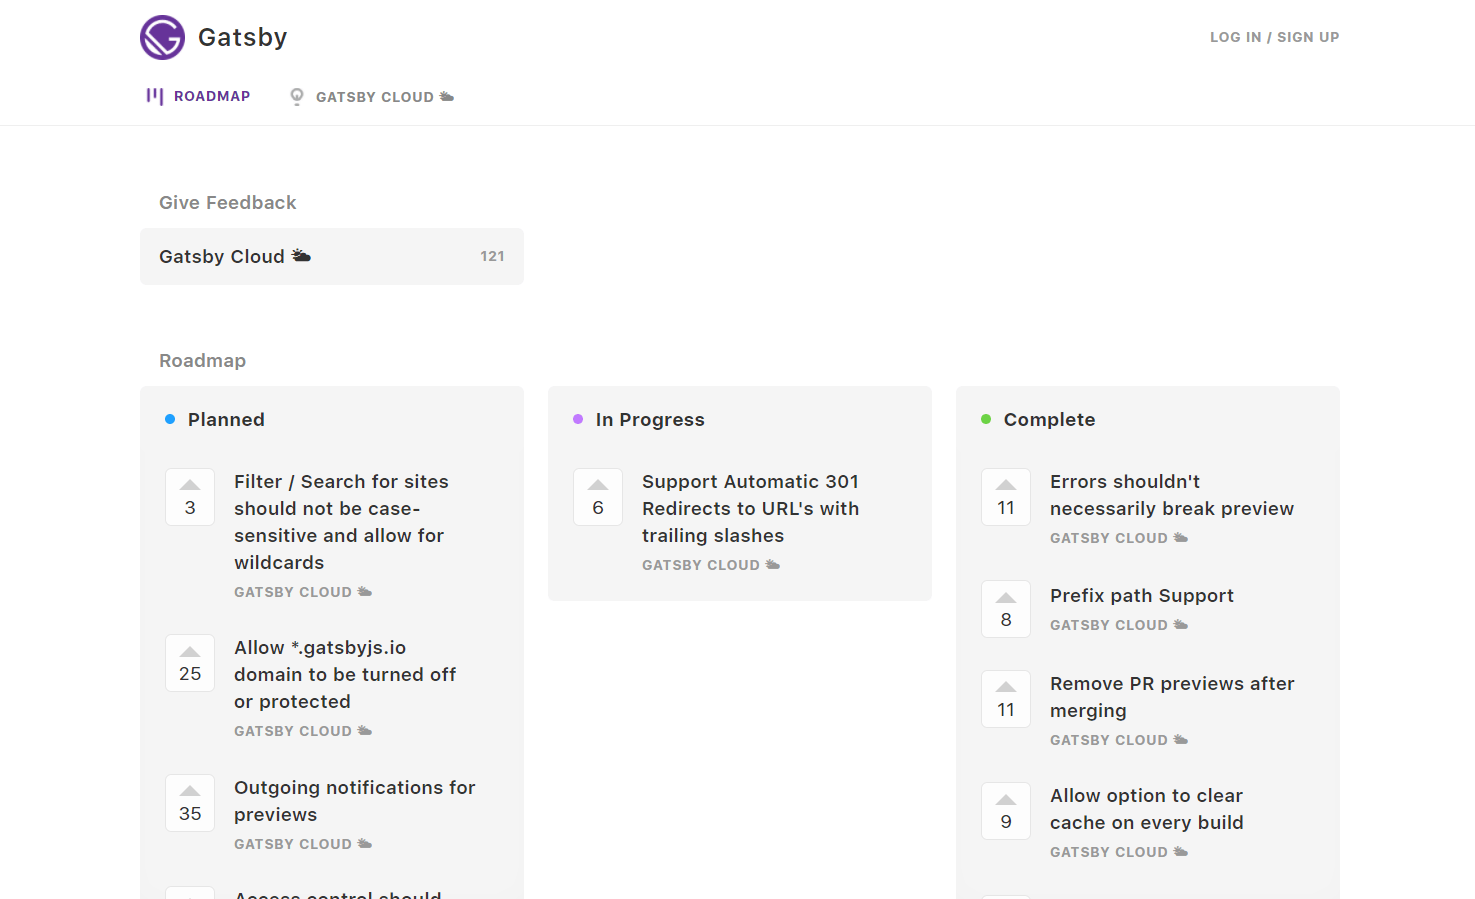Click the Gatsby brand name text
Image resolution: width=1475 pixels, height=899 pixels.
click(x=243, y=38)
